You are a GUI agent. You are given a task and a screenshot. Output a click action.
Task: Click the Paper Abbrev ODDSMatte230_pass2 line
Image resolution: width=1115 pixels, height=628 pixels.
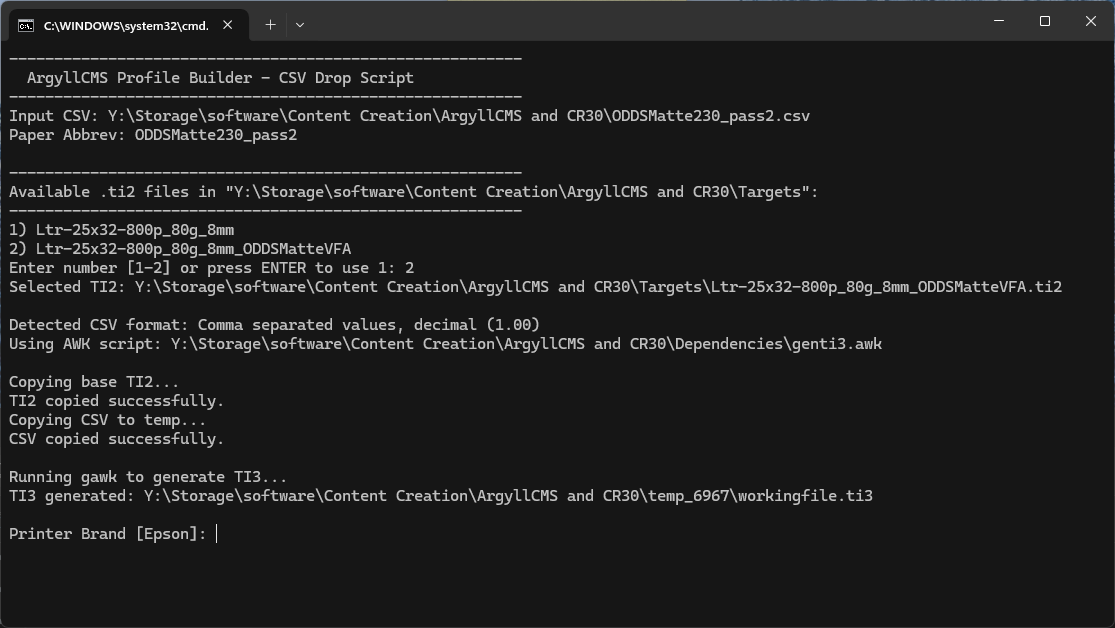pos(153,135)
